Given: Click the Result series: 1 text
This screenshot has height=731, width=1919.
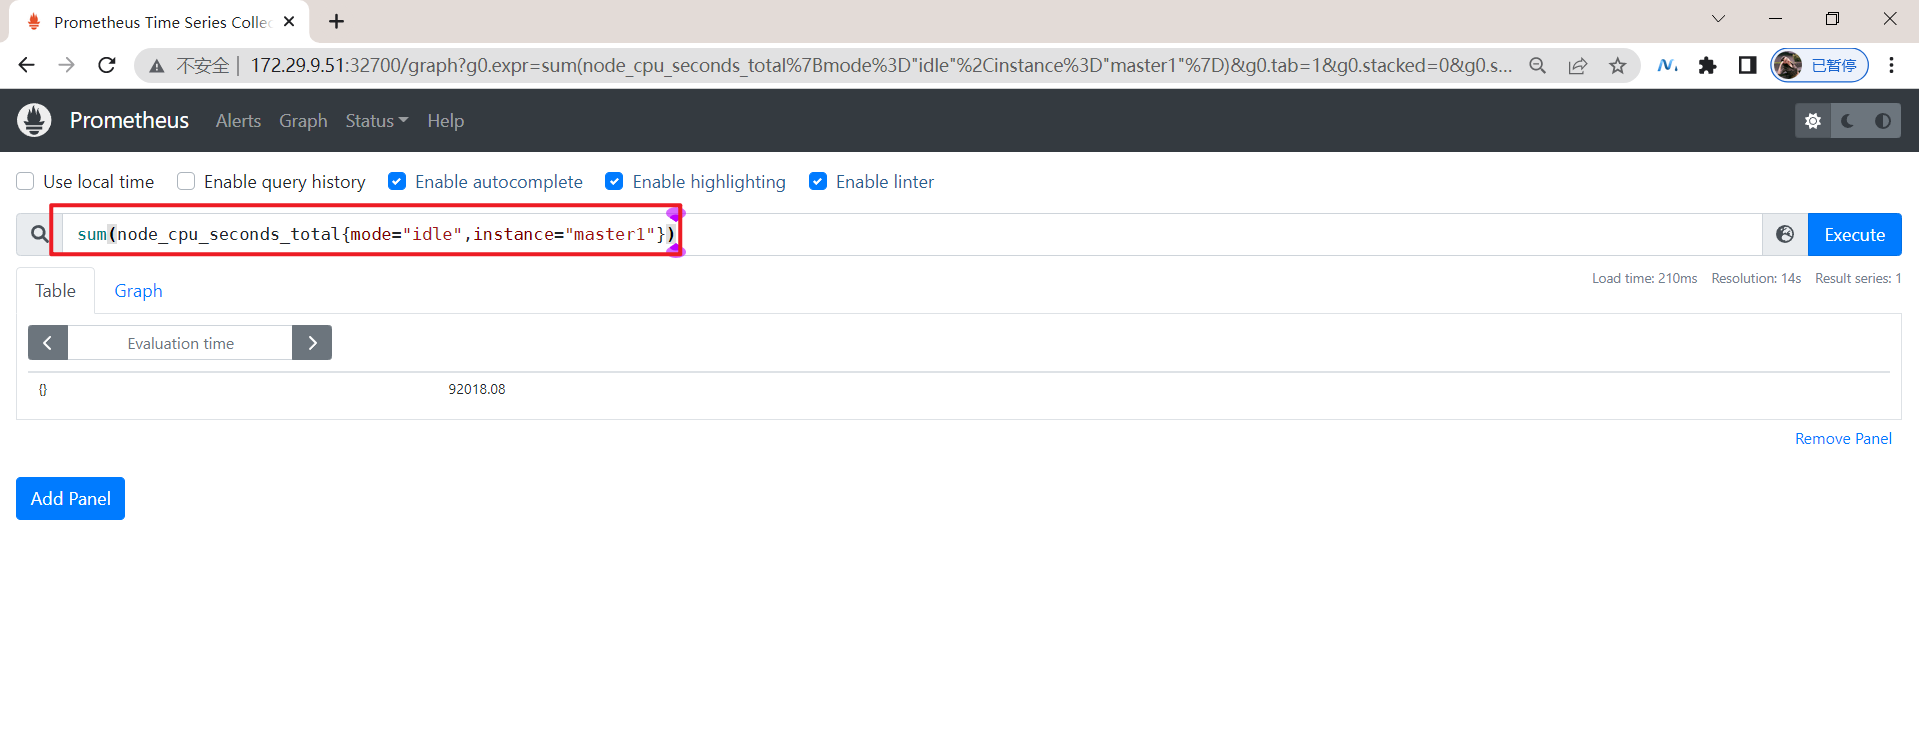Looking at the screenshot, I should coord(1858,278).
